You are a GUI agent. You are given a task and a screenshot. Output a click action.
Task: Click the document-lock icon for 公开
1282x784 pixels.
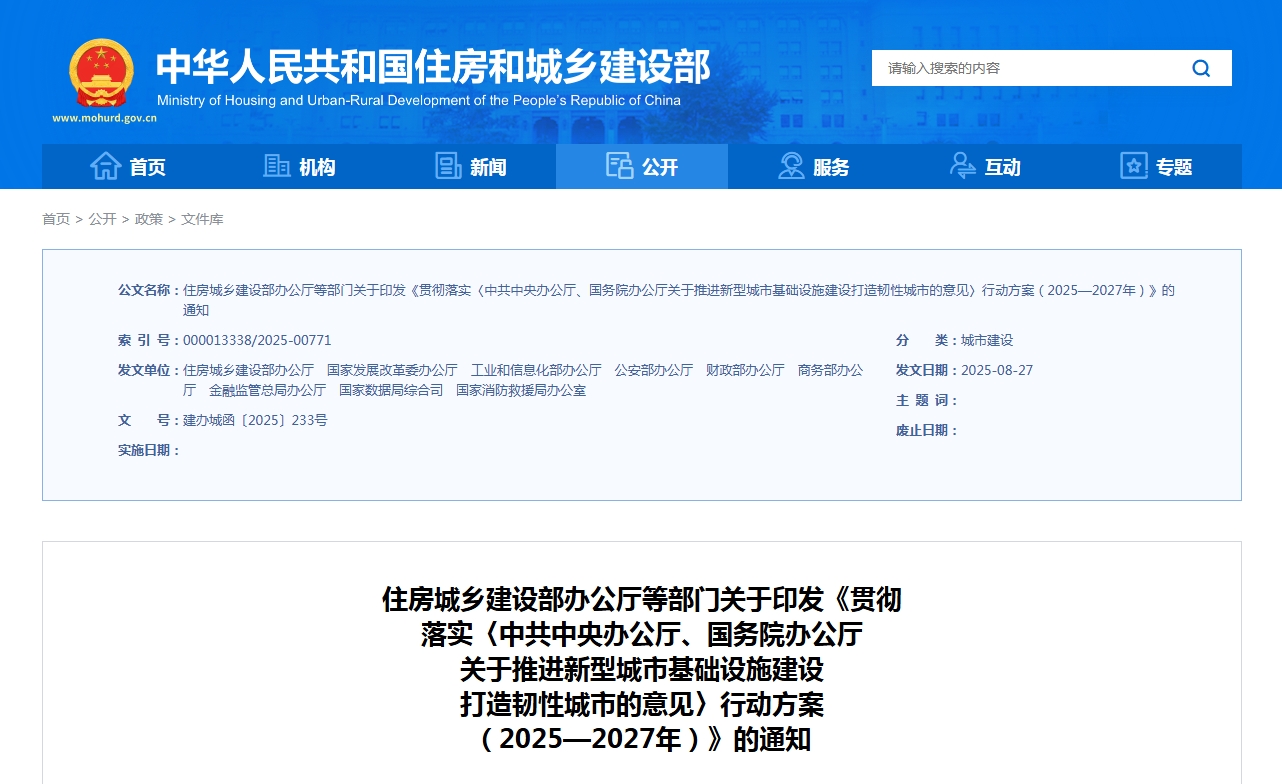pyautogui.click(x=619, y=166)
